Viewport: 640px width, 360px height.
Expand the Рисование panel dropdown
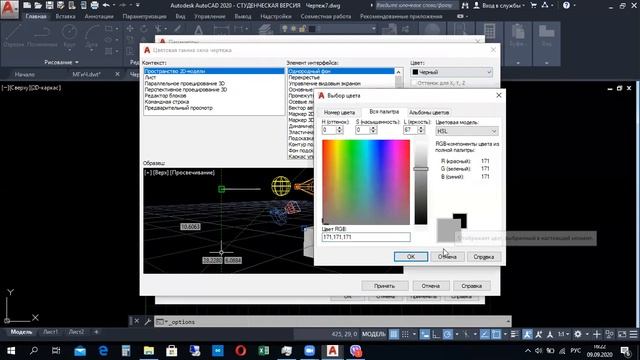pos(62,62)
